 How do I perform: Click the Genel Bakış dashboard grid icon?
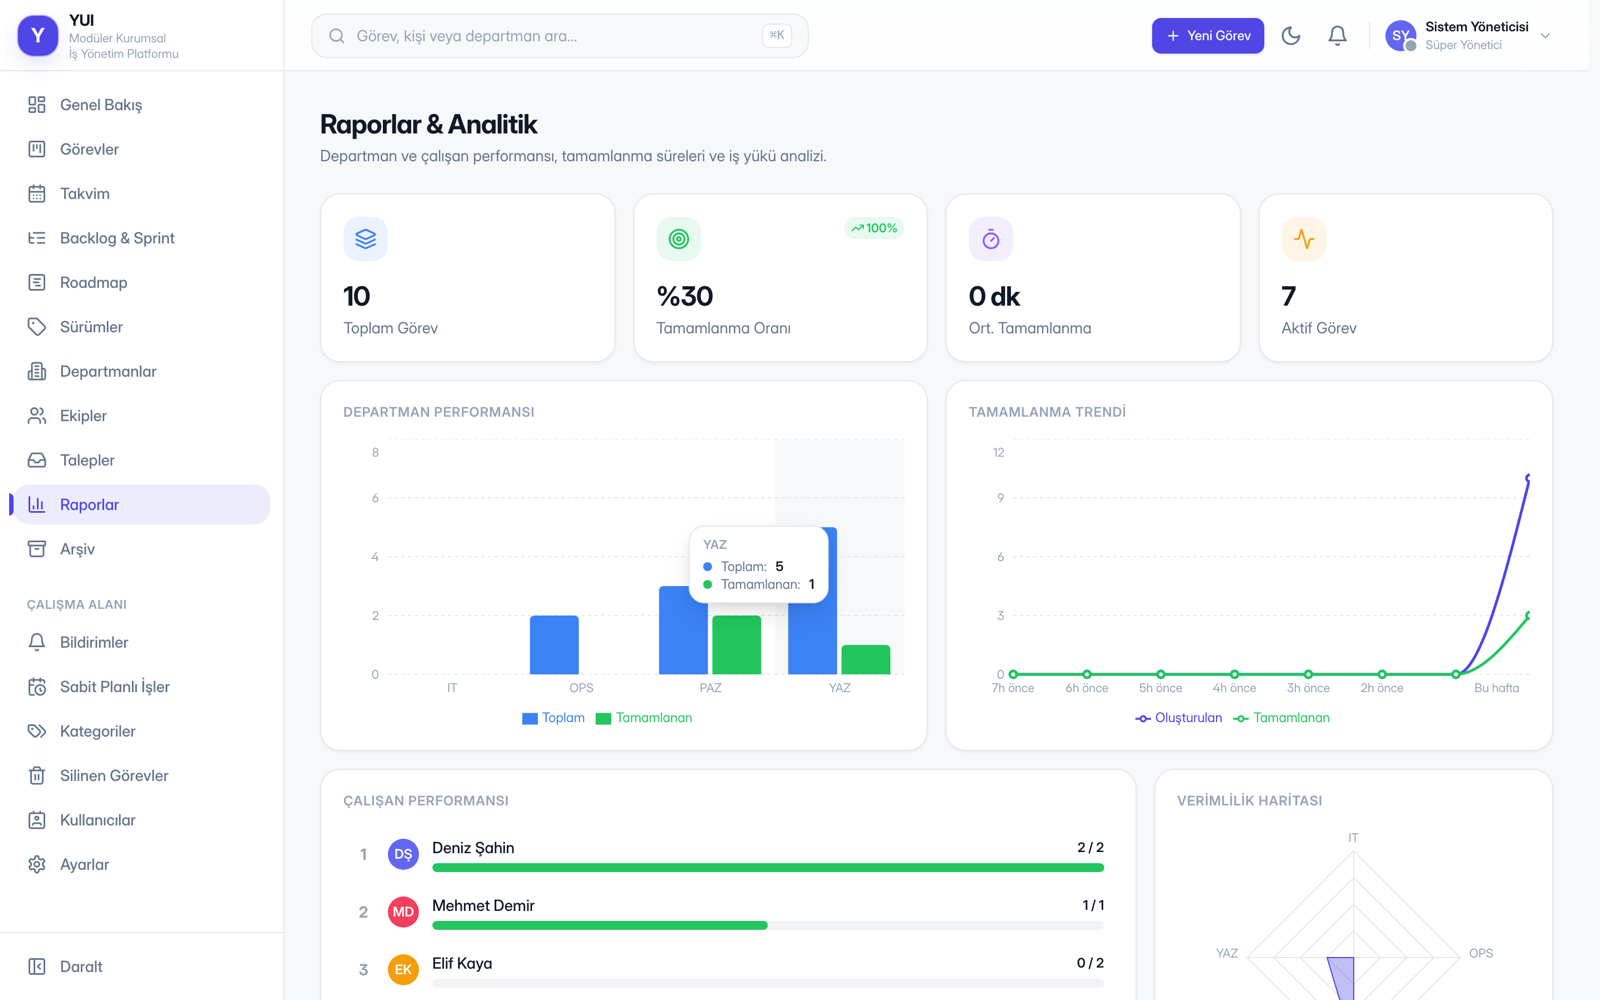37,105
